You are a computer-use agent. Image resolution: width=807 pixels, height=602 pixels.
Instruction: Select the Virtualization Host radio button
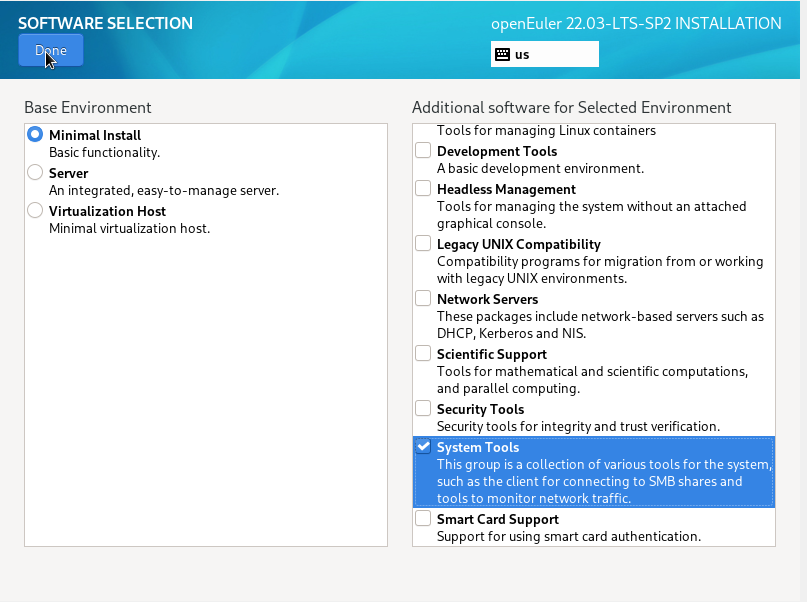[x=36, y=211]
